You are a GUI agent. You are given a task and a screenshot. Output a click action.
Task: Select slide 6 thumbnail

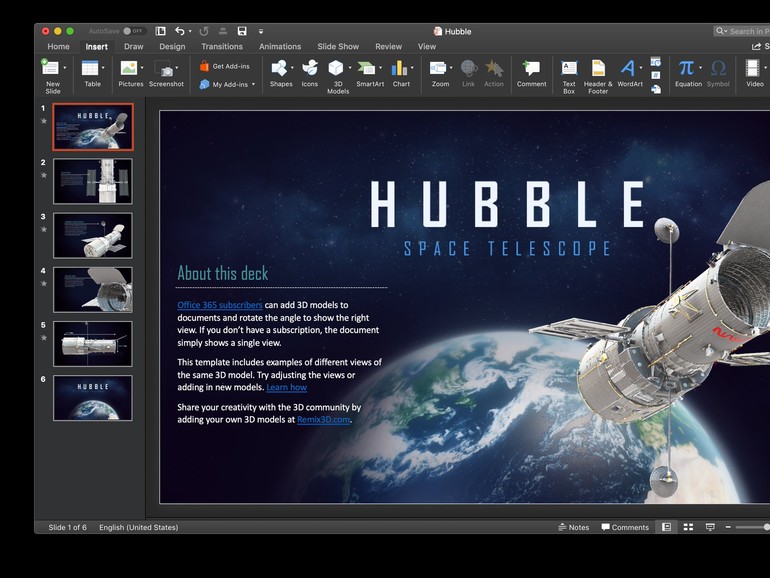pos(93,398)
